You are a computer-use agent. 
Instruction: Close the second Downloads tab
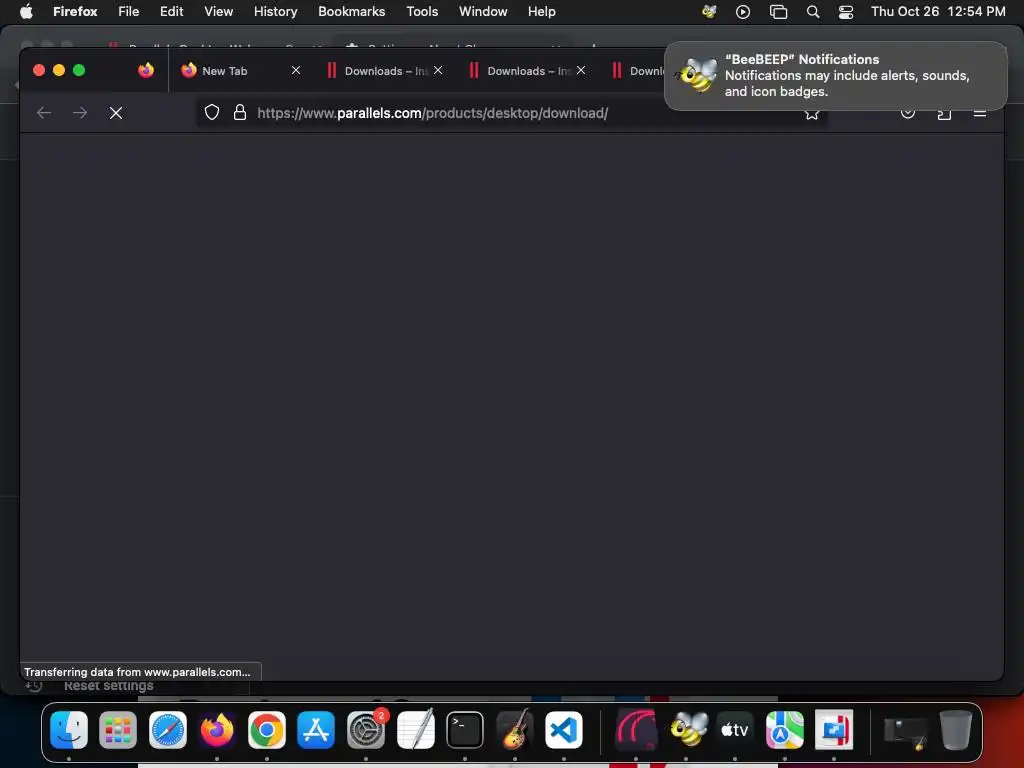[581, 70]
